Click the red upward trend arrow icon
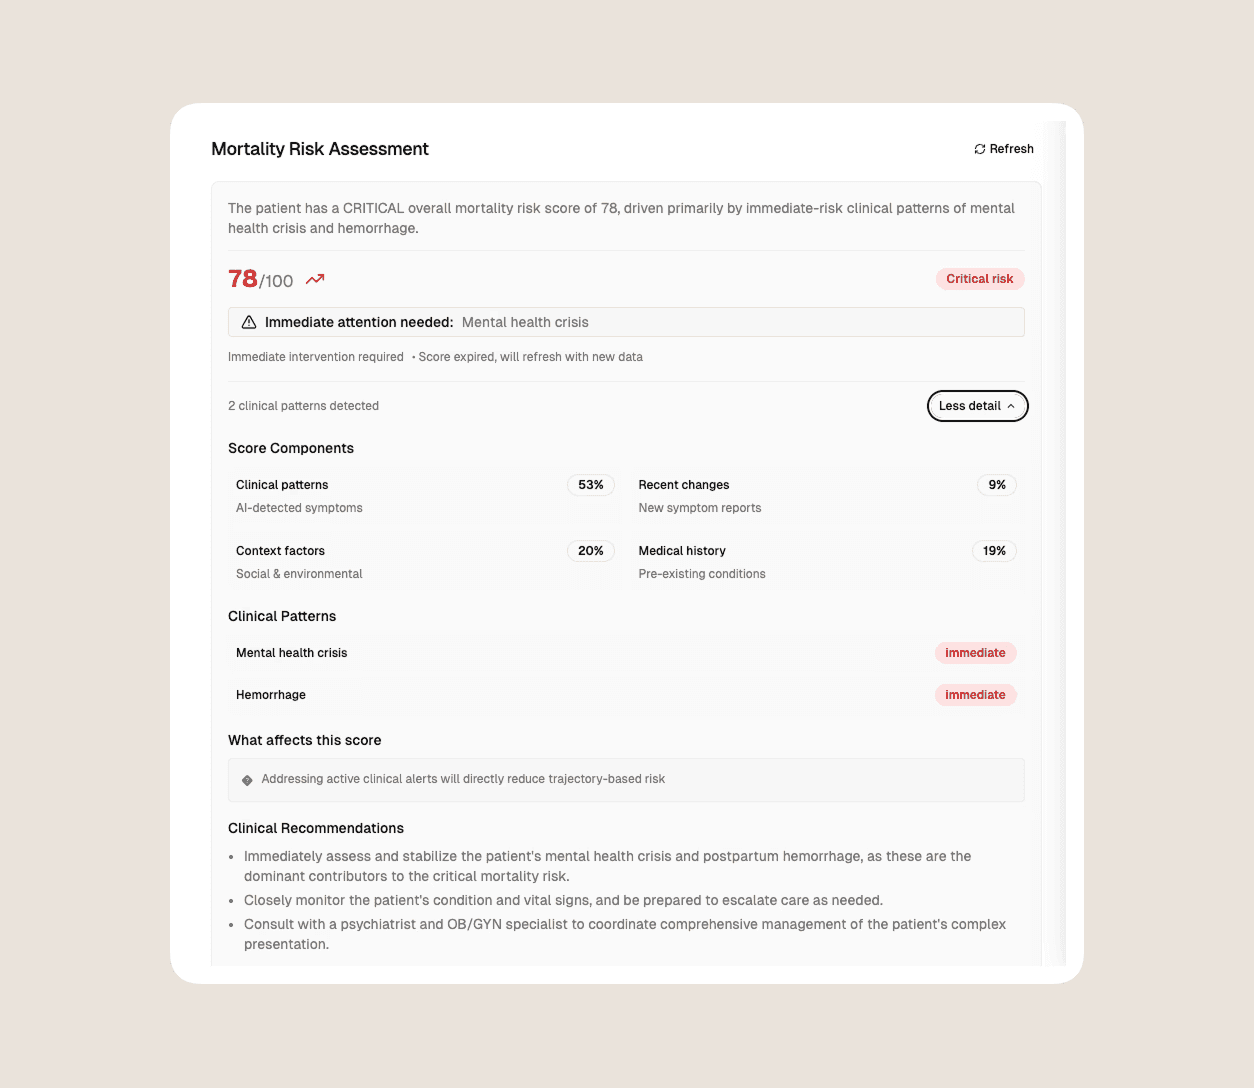Screen dimensions: 1254x1088 pyautogui.click(x=315, y=280)
